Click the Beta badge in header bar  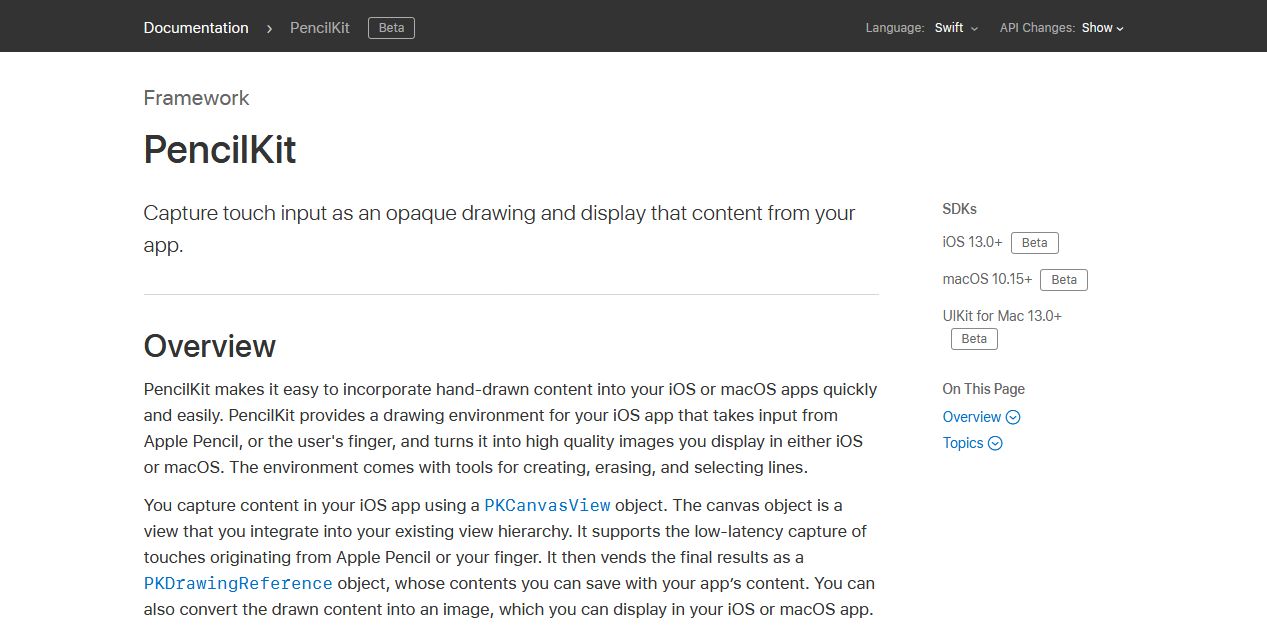pos(392,28)
